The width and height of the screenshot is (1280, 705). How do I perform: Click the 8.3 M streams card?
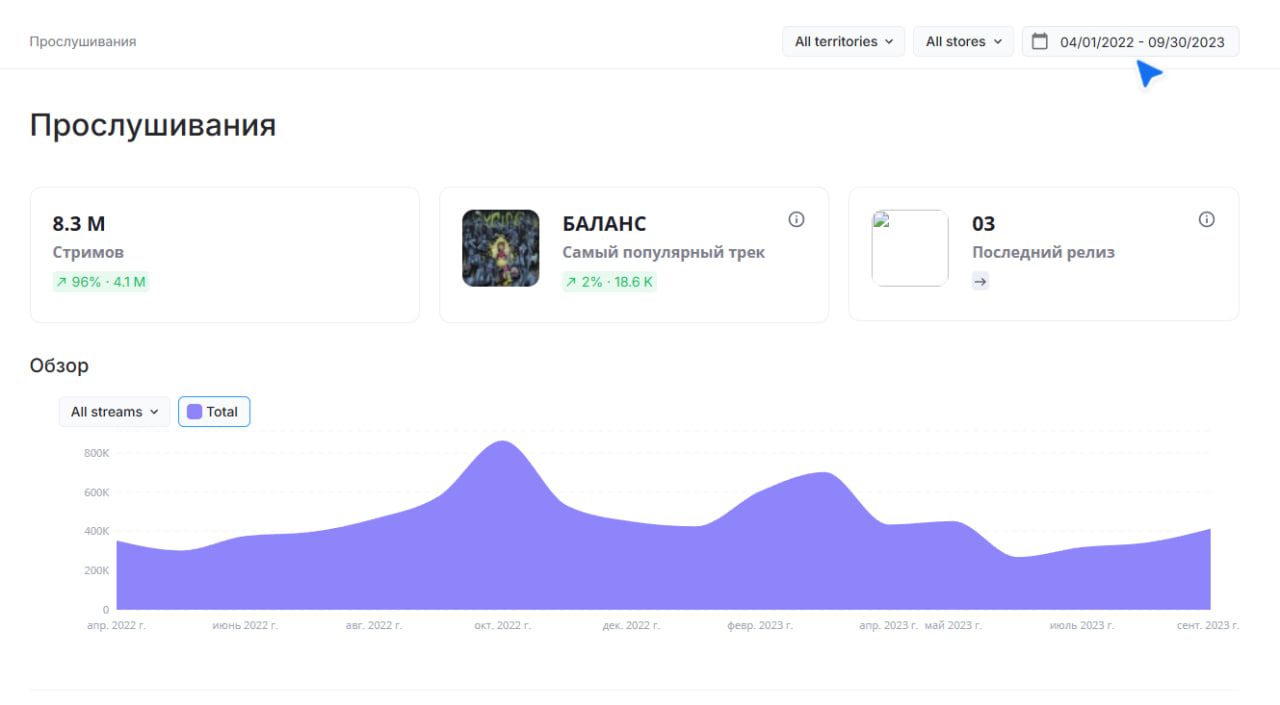click(x=224, y=254)
